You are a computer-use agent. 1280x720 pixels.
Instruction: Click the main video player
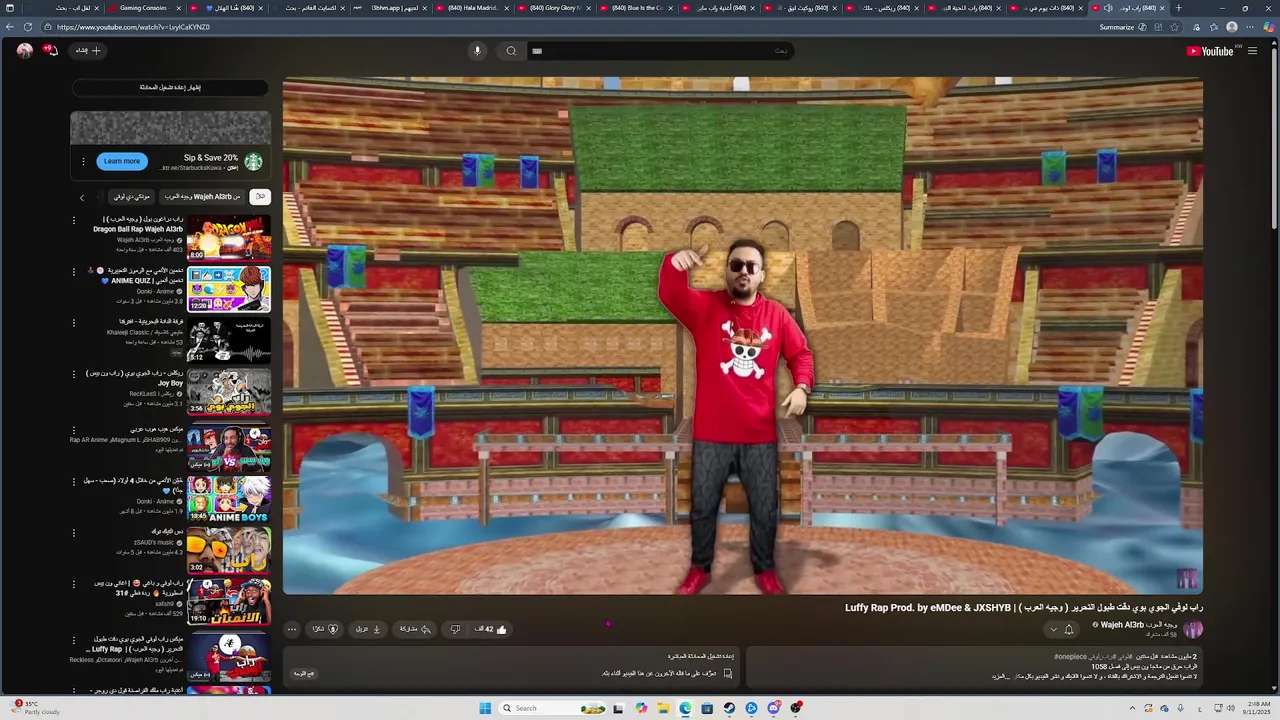tap(742, 336)
